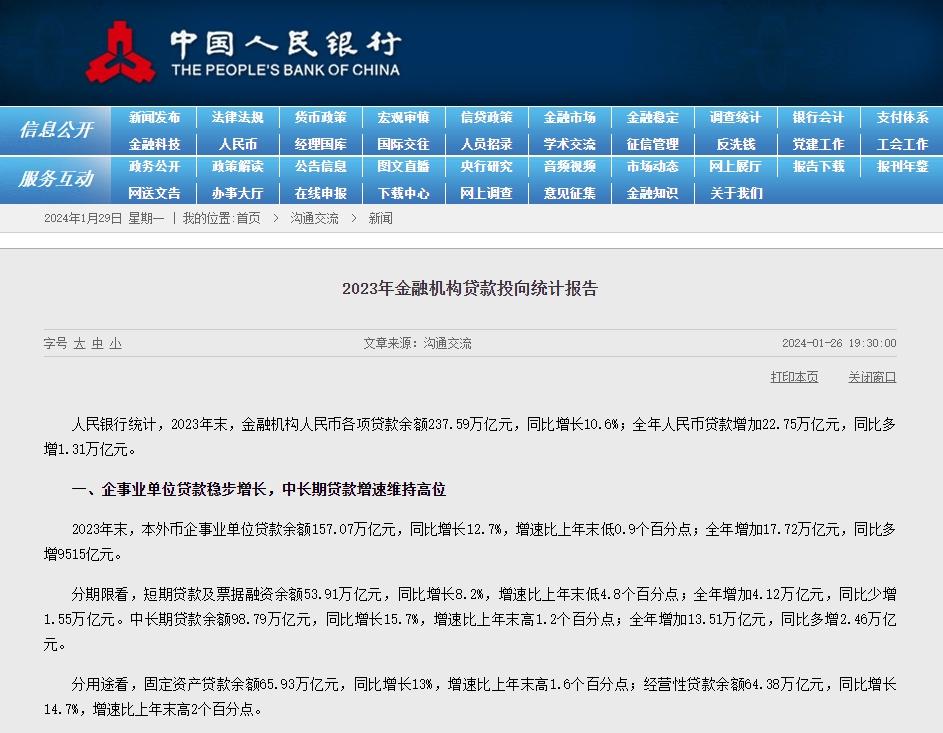The image size is (943, 733).
Task: Open the 政务公开 government disclosure section
Action: [x=155, y=167]
